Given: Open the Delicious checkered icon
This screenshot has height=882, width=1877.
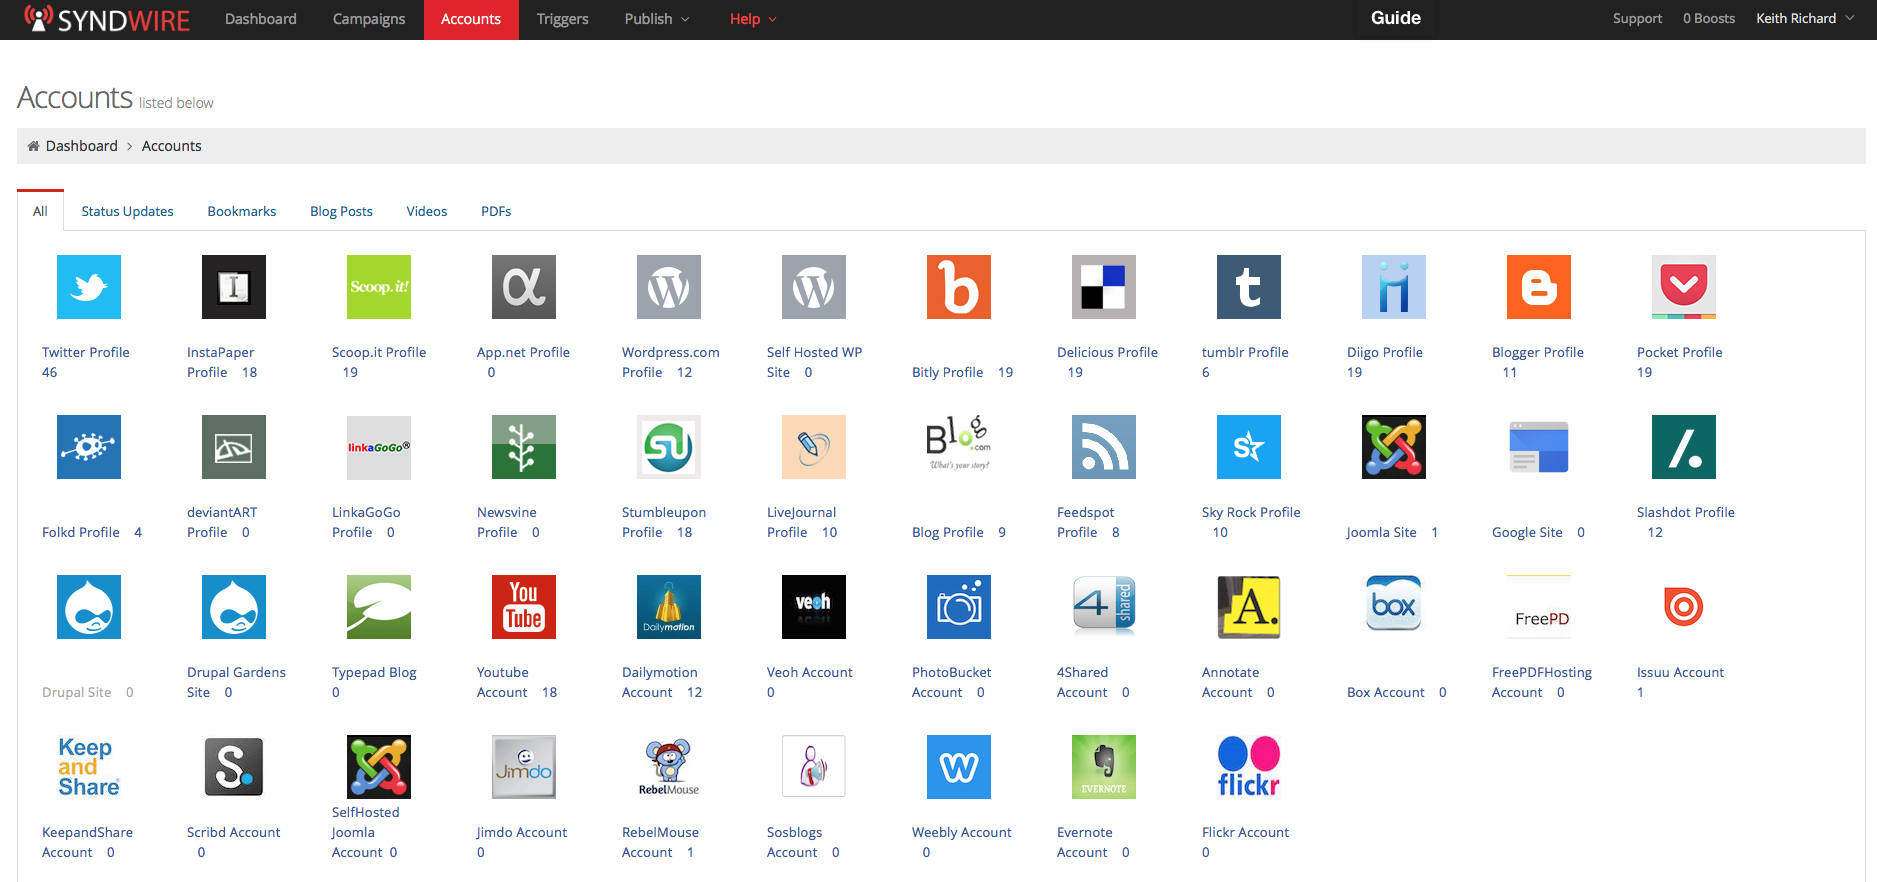Looking at the screenshot, I should pos(1104,287).
